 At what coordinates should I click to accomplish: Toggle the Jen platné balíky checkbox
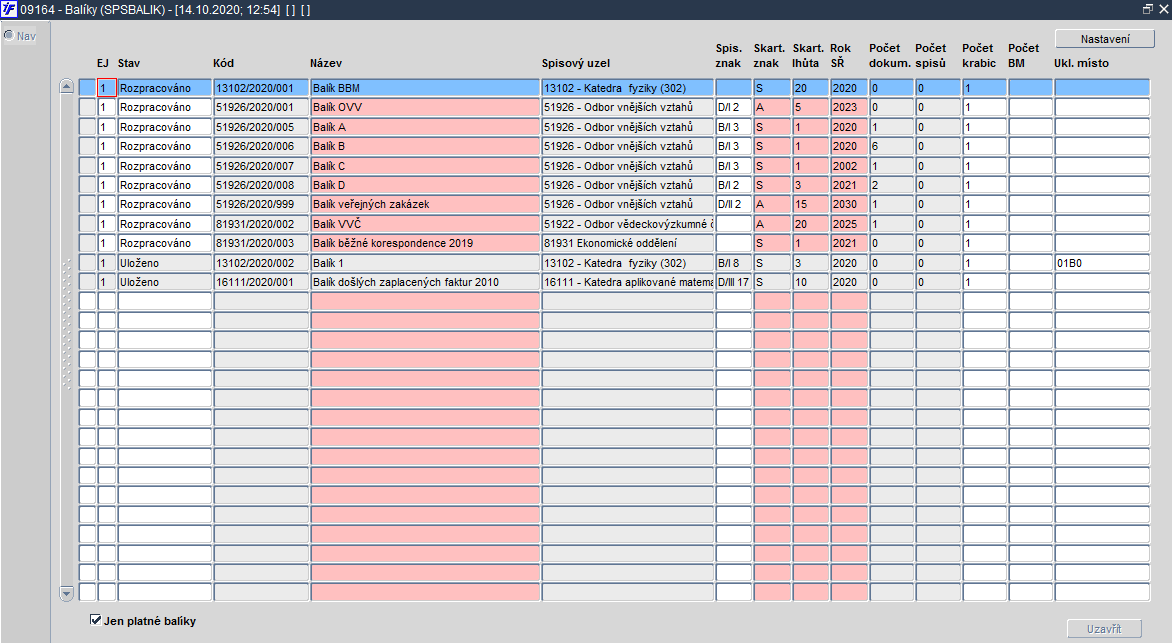pos(96,620)
